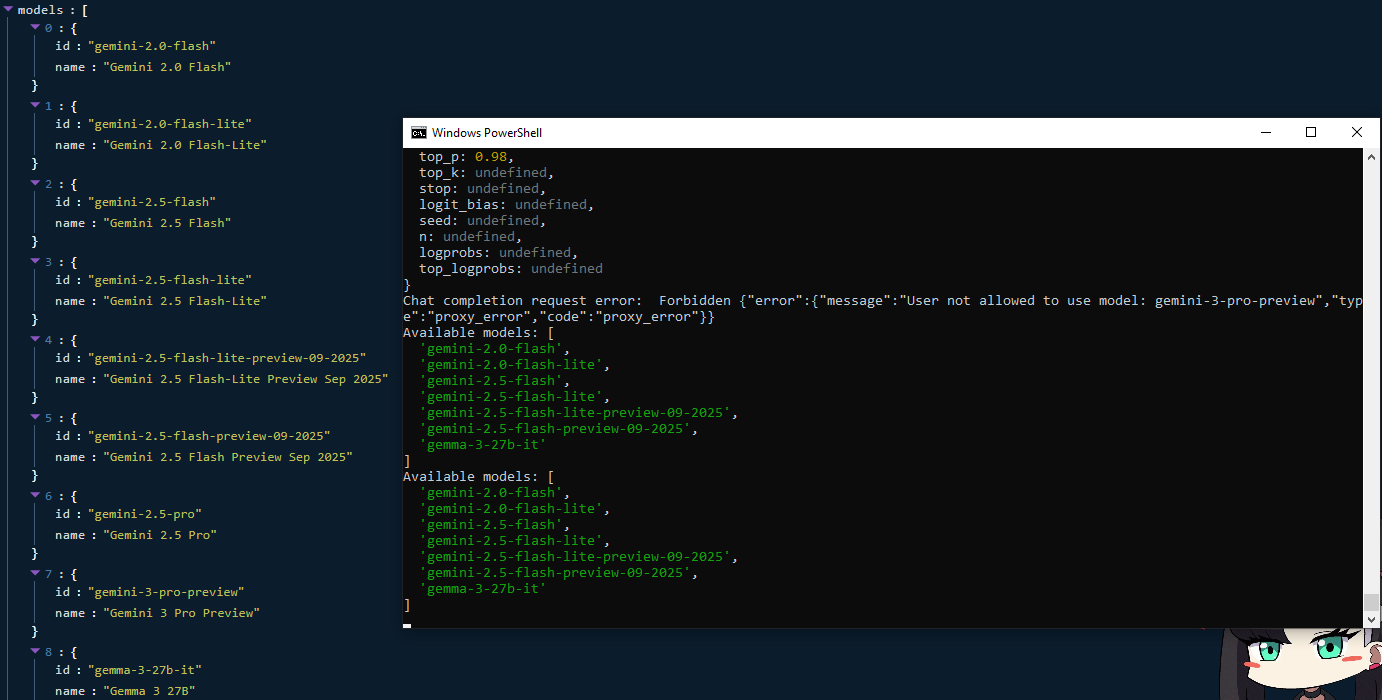Click 'gemma-3-27b-it' in second models list
The image size is (1382, 700).
tap(483, 589)
